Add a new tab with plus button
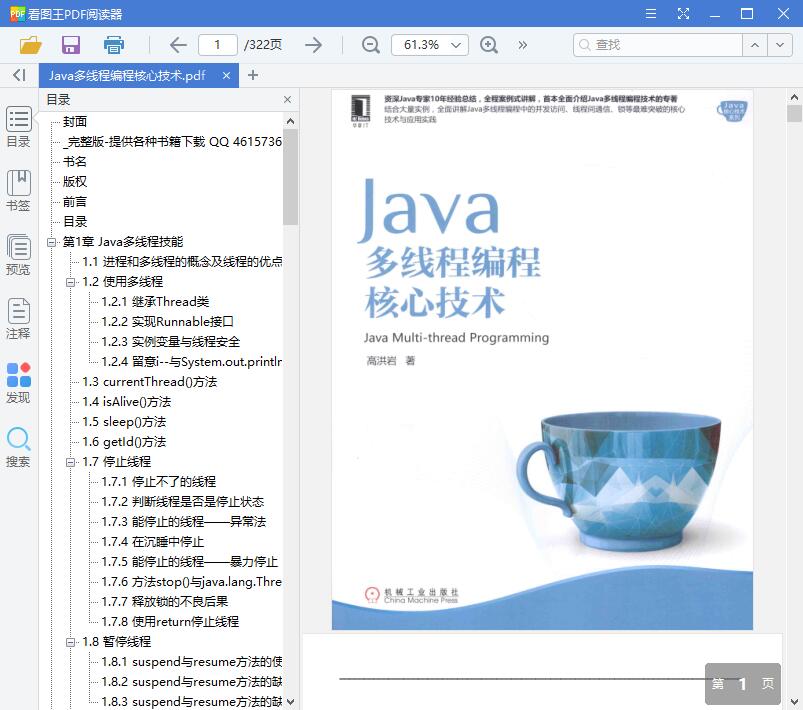Image resolution: width=803 pixels, height=710 pixels. 252,75
